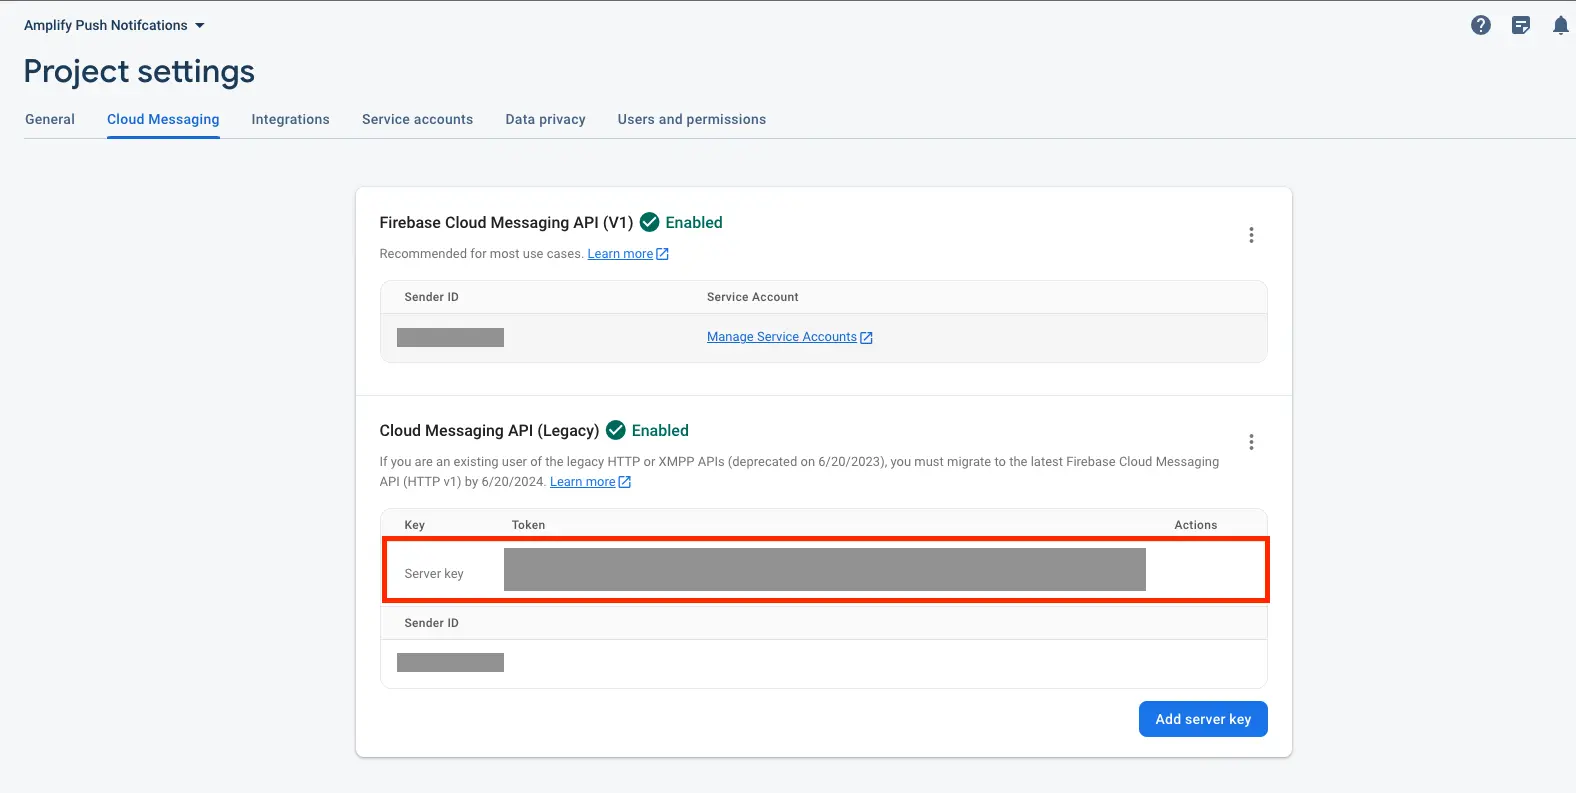Click the Sender ID header in Legacy table
Viewport: 1576px width, 793px height.
[x=431, y=623]
